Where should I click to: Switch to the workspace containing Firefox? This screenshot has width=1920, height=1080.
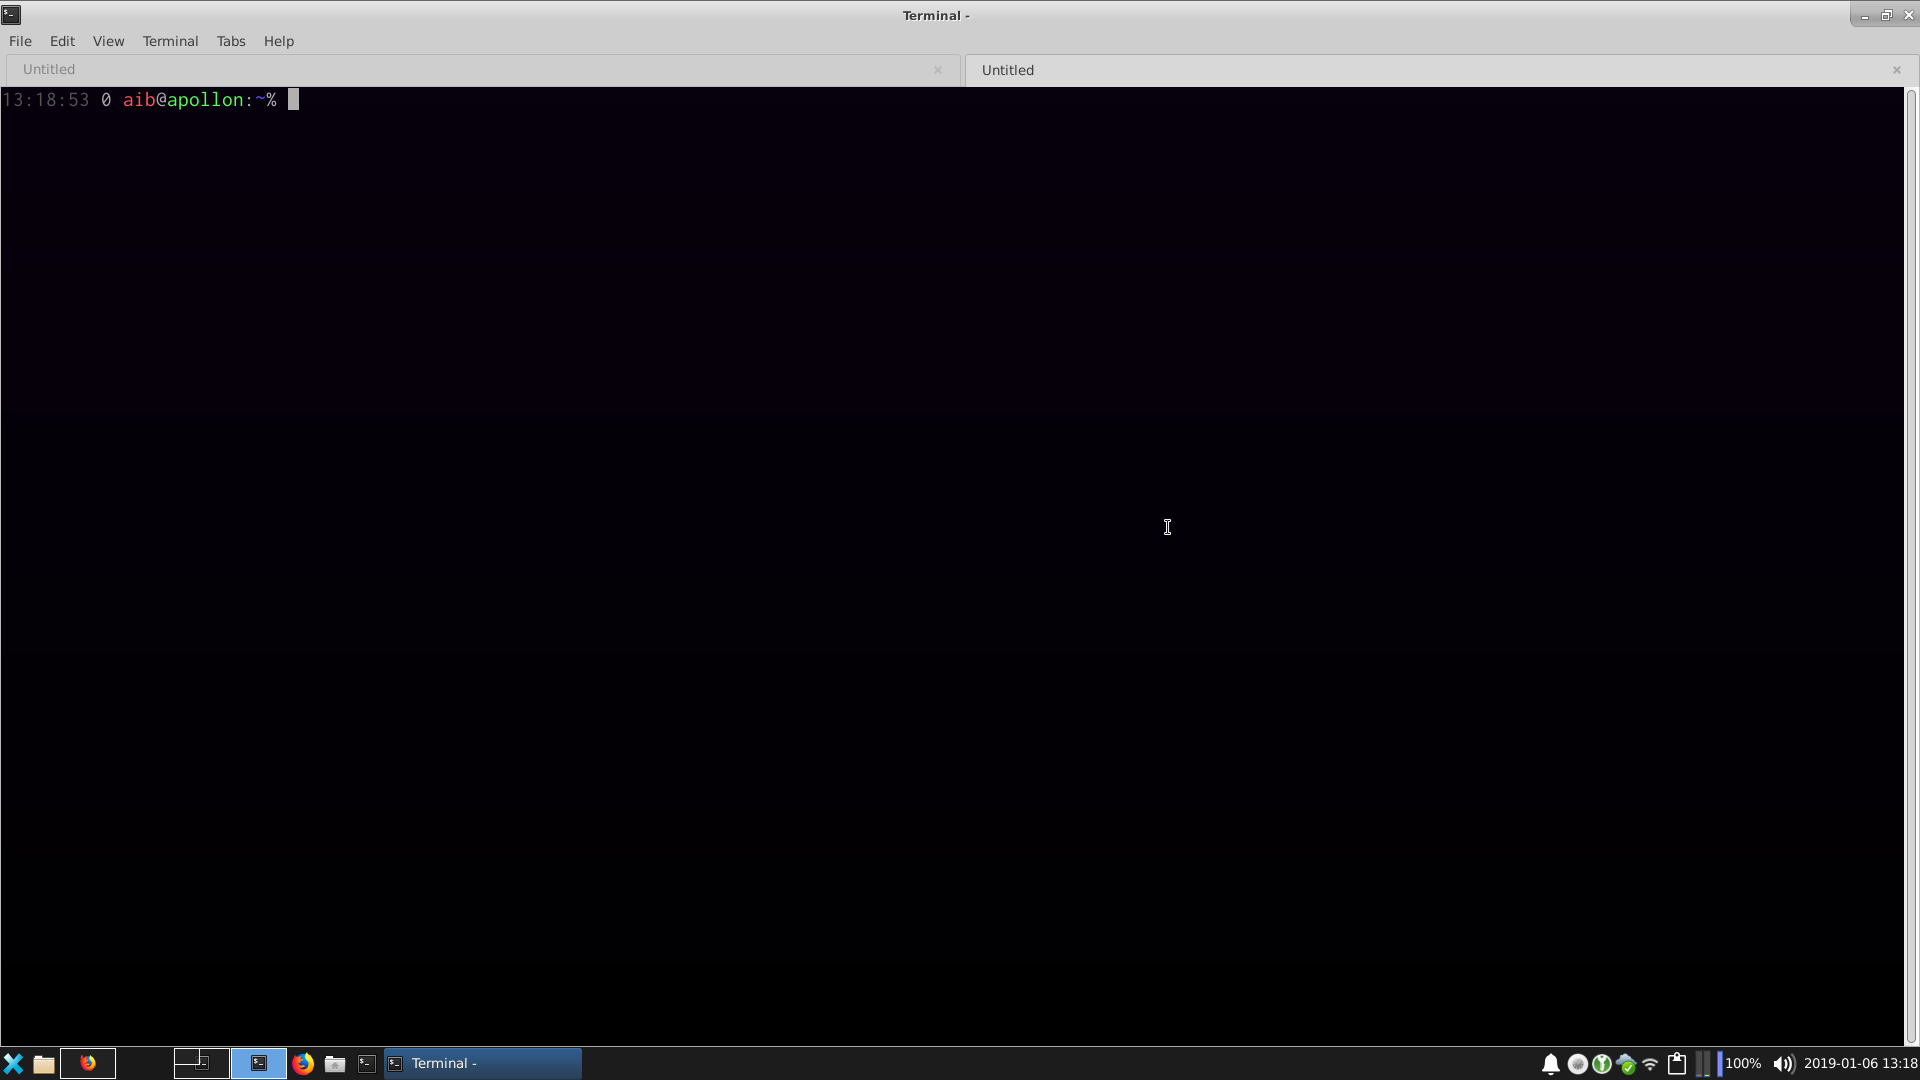pyautogui.click(x=88, y=1063)
